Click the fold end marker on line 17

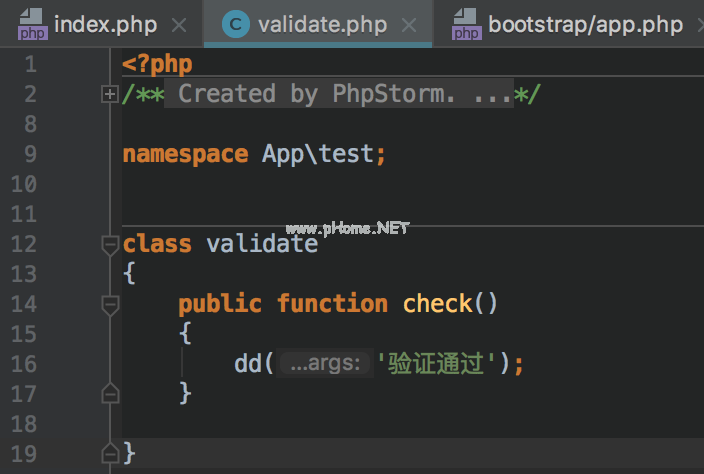110,394
